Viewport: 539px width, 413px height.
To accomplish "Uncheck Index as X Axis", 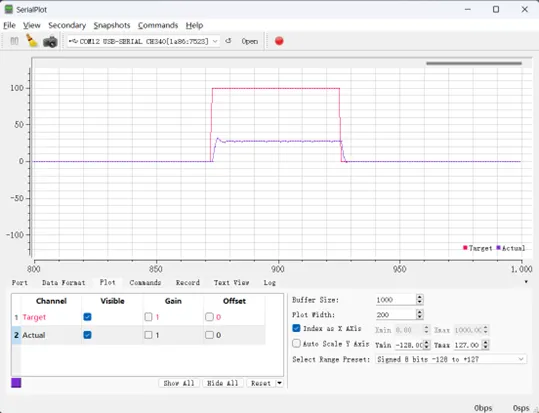I will point(296,328).
